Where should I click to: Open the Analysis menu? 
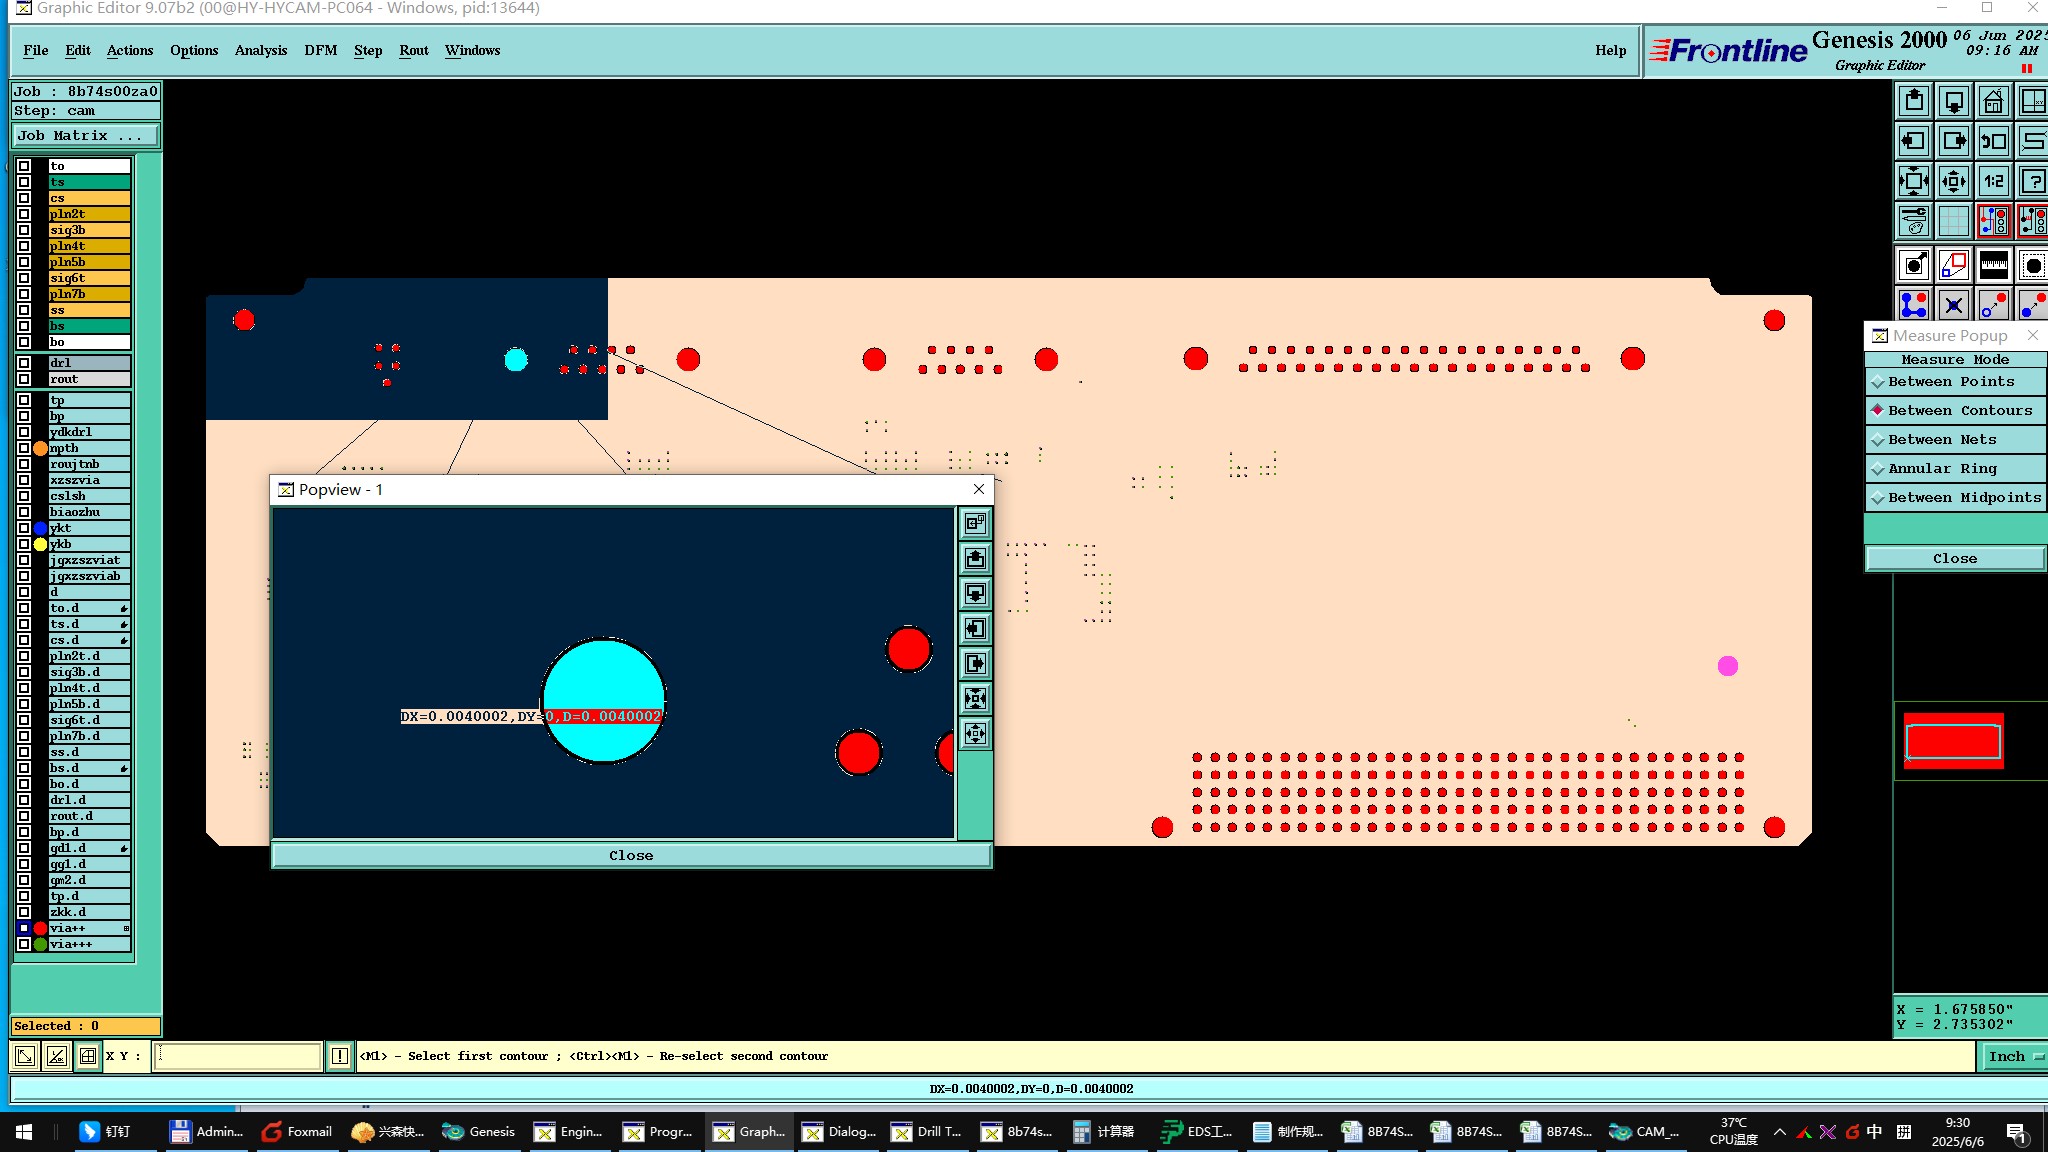(260, 50)
